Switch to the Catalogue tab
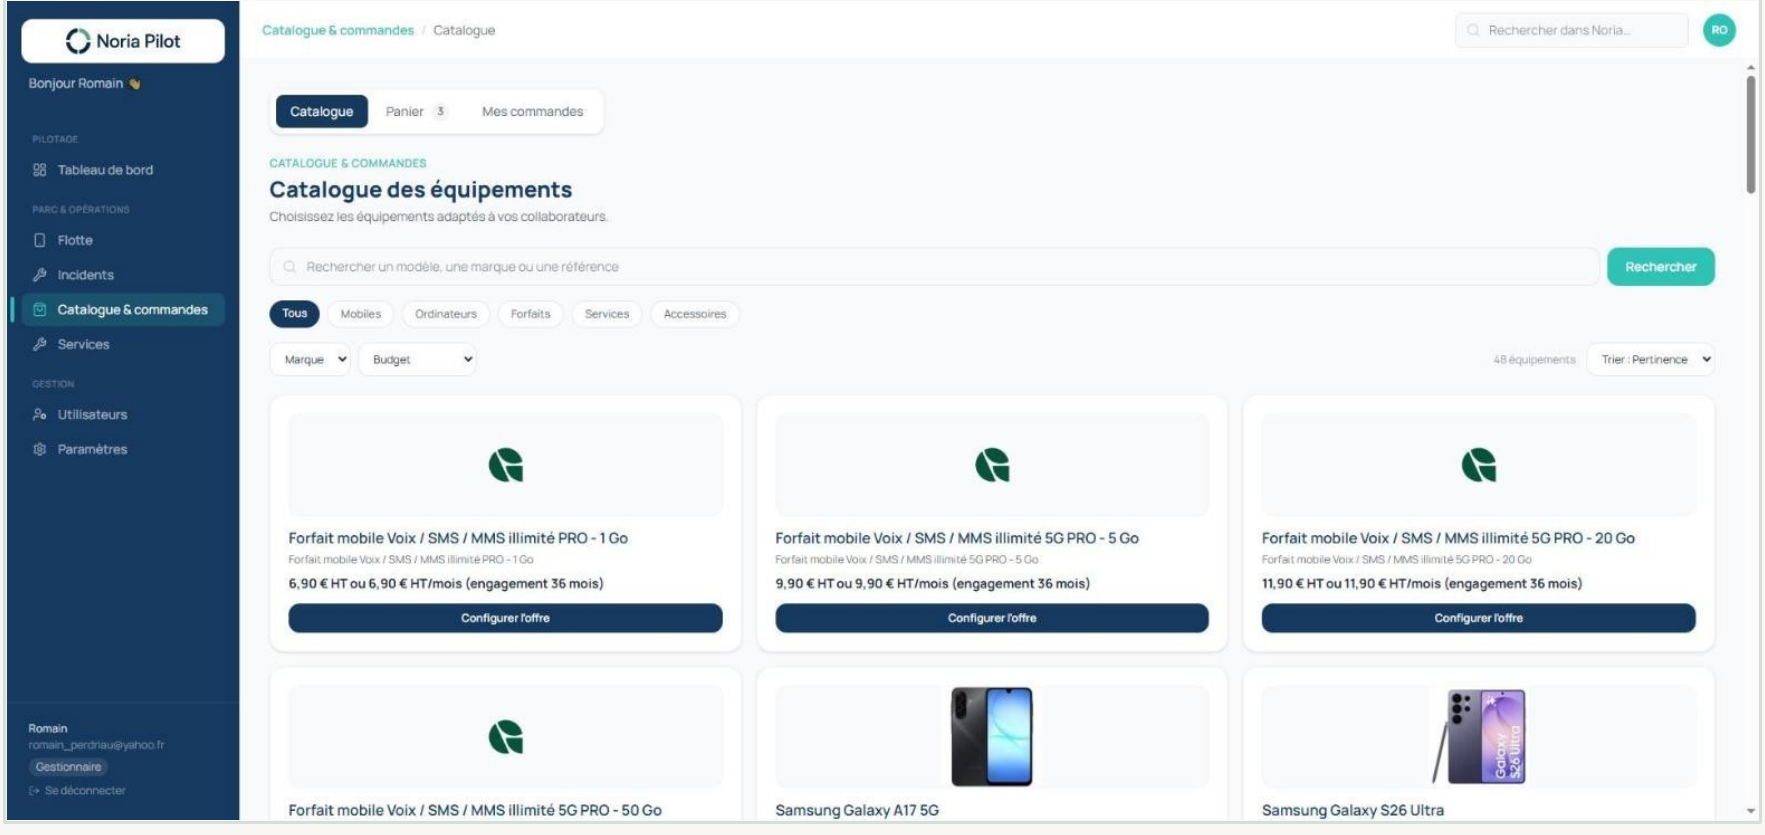1765x835 pixels. [322, 112]
